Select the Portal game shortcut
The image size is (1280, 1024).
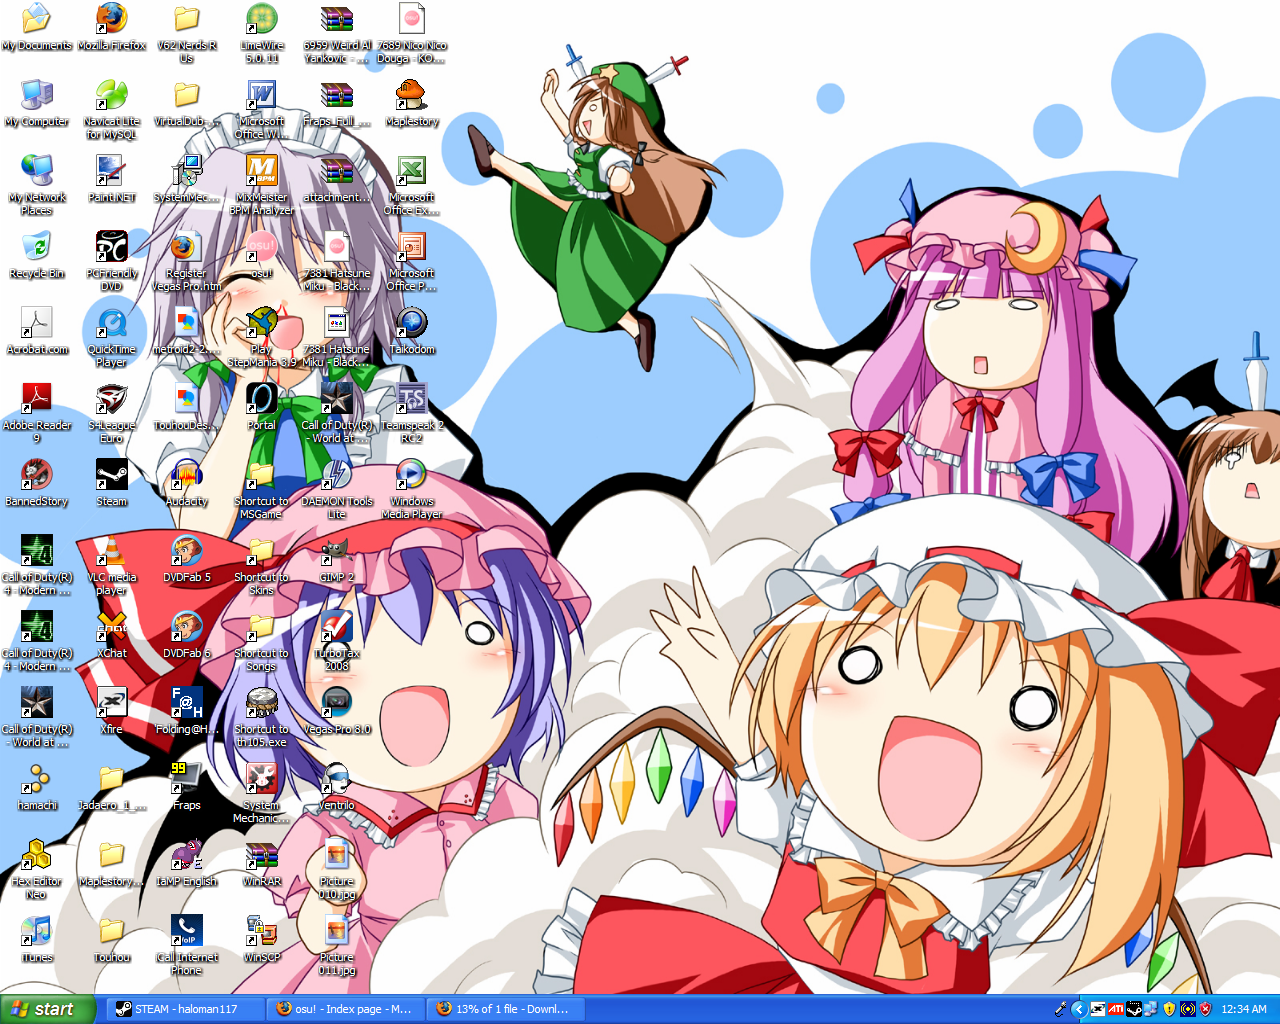point(262,399)
